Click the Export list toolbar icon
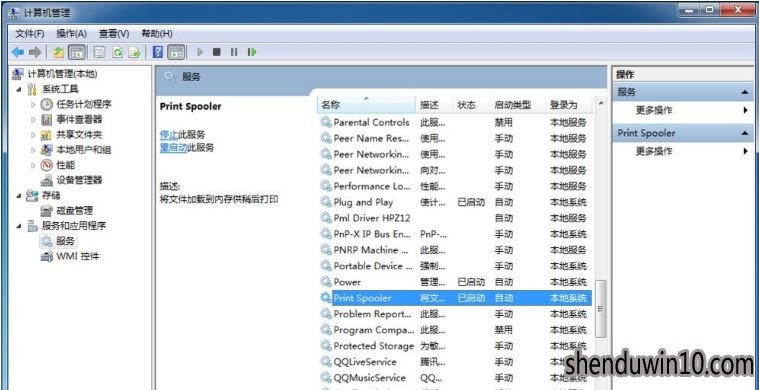759x390 pixels. (x=134, y=52)
